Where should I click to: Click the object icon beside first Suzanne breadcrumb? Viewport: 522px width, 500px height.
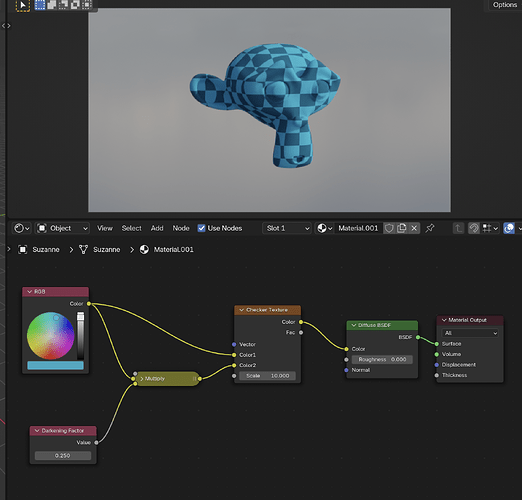click(x=22, y=250)
